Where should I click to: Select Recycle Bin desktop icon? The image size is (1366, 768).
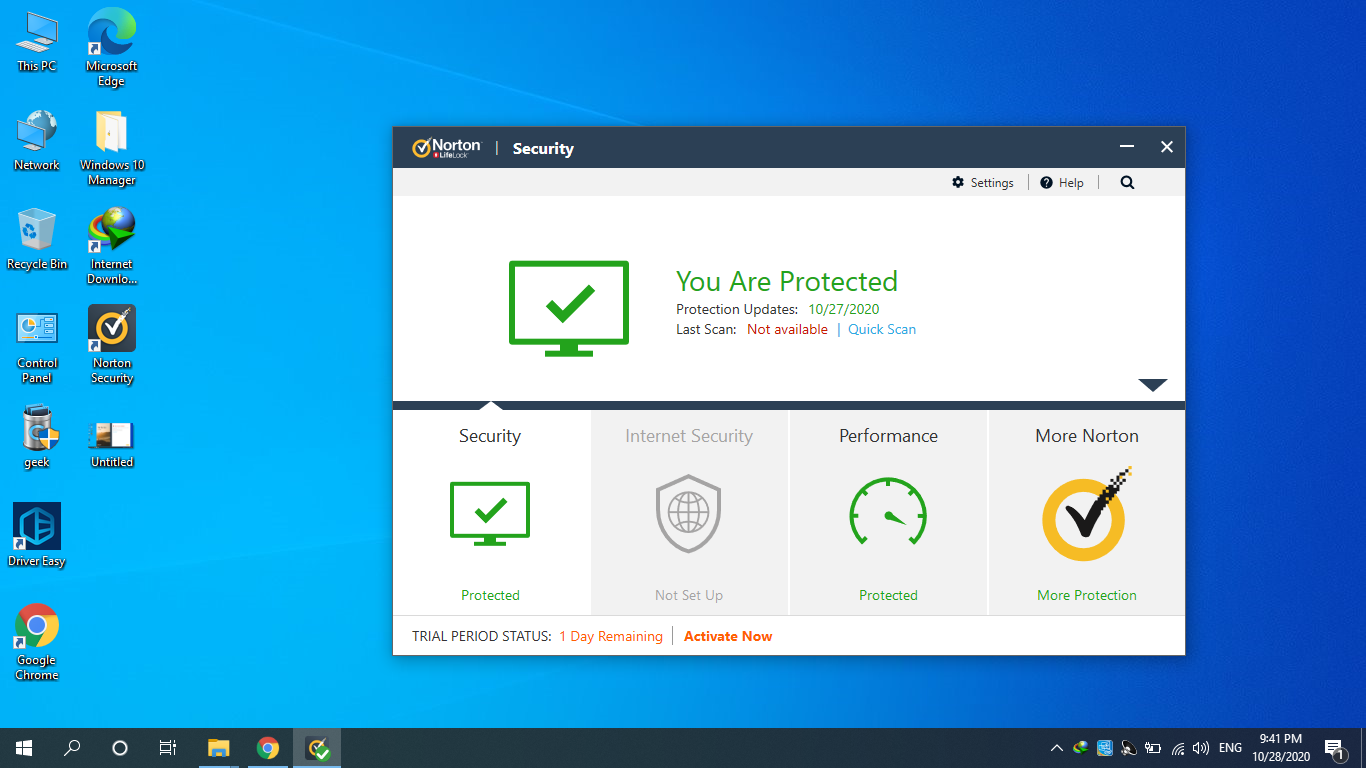click(37, 239)
